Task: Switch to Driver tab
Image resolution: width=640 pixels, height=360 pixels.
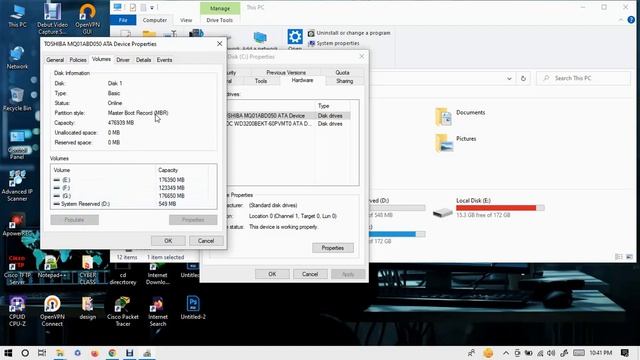Action: click(x=123, y=60)
